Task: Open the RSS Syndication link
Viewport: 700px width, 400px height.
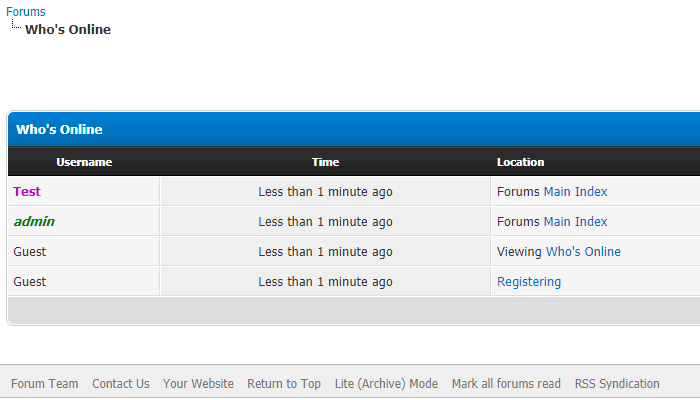Action: [x=617, y=384]
